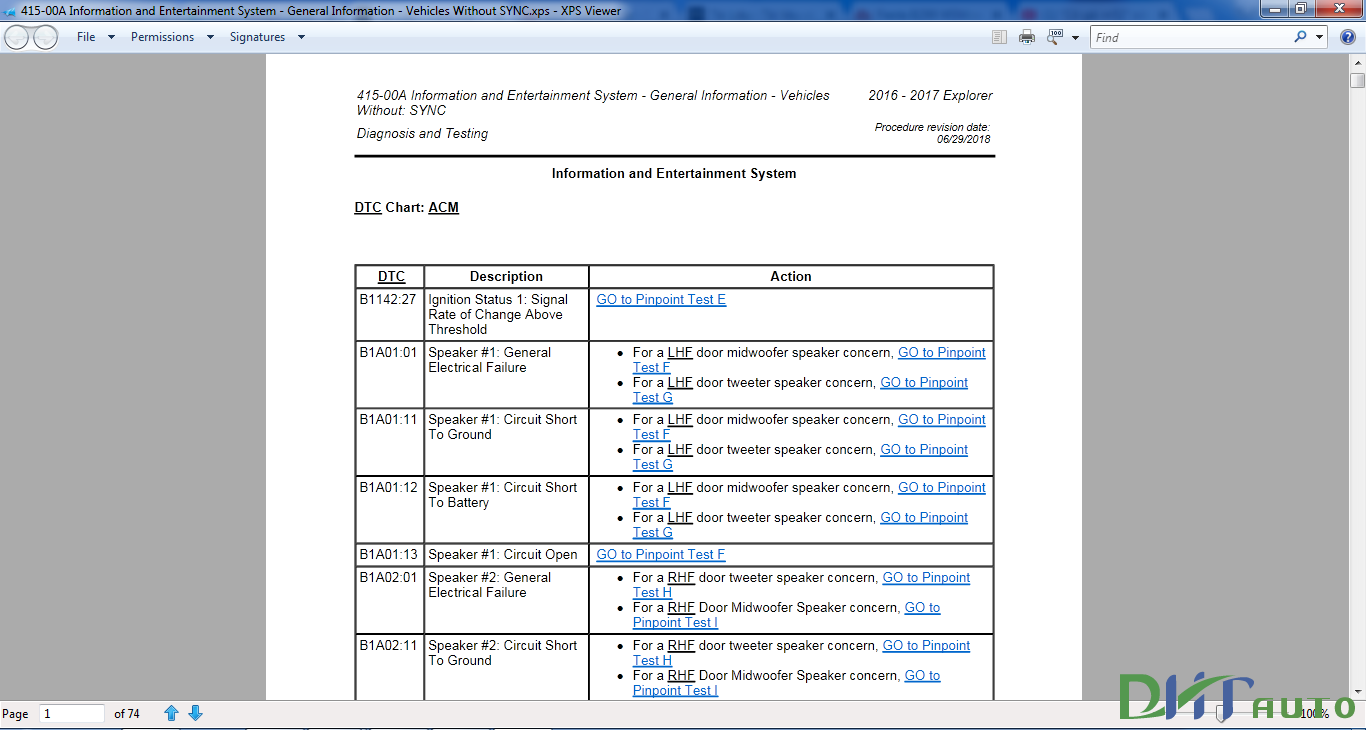
Task: Close the XPS Viewer window
Action: [1337, 9]
